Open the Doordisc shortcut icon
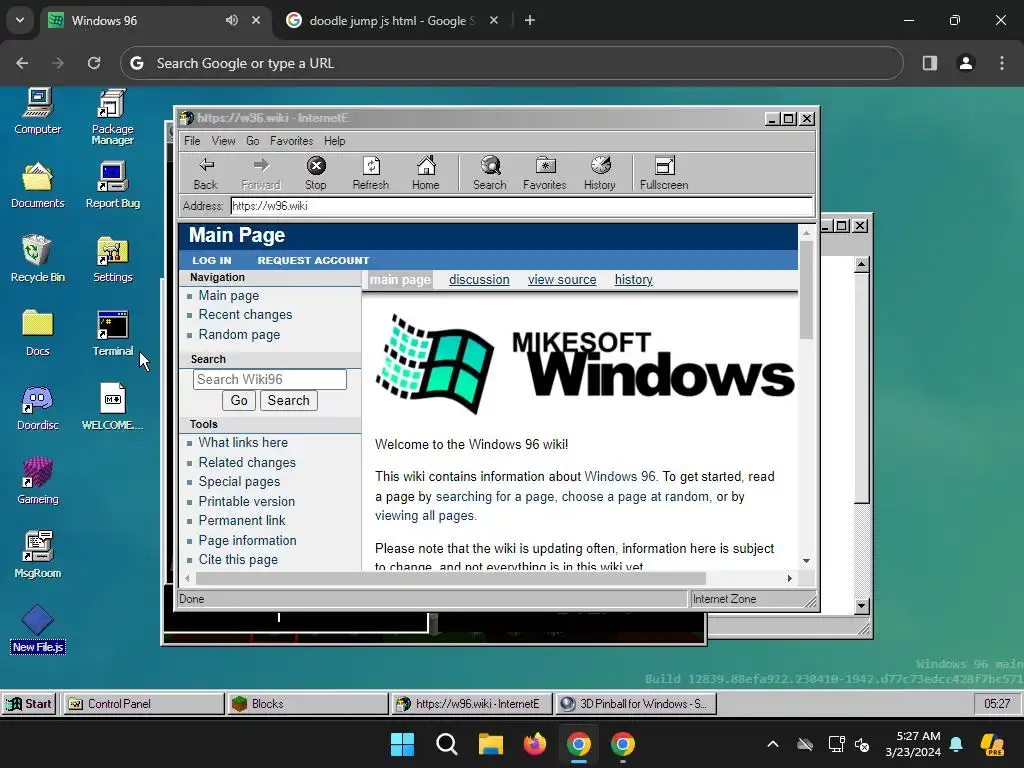1024x768 pixels. [x=38, y=408]
